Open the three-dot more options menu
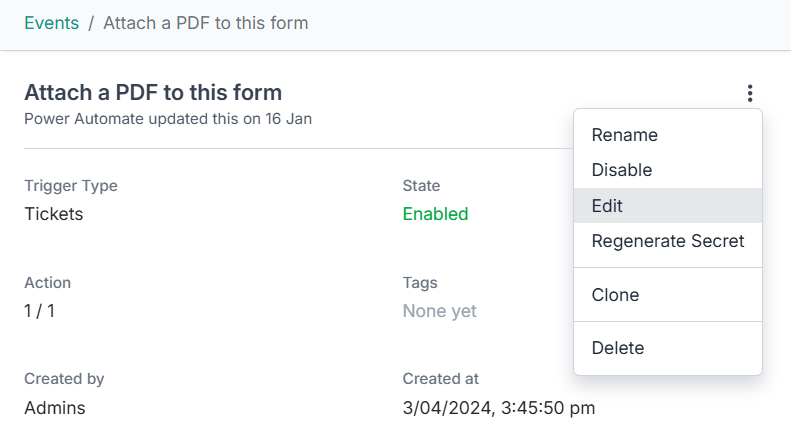791x438 pixels. (x=749, y=94)
